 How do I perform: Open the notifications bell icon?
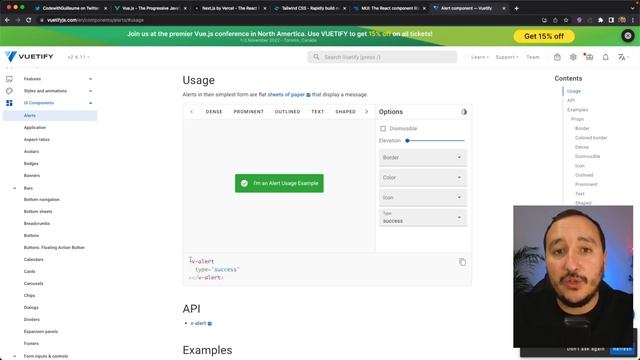click(x=606, y=57)
